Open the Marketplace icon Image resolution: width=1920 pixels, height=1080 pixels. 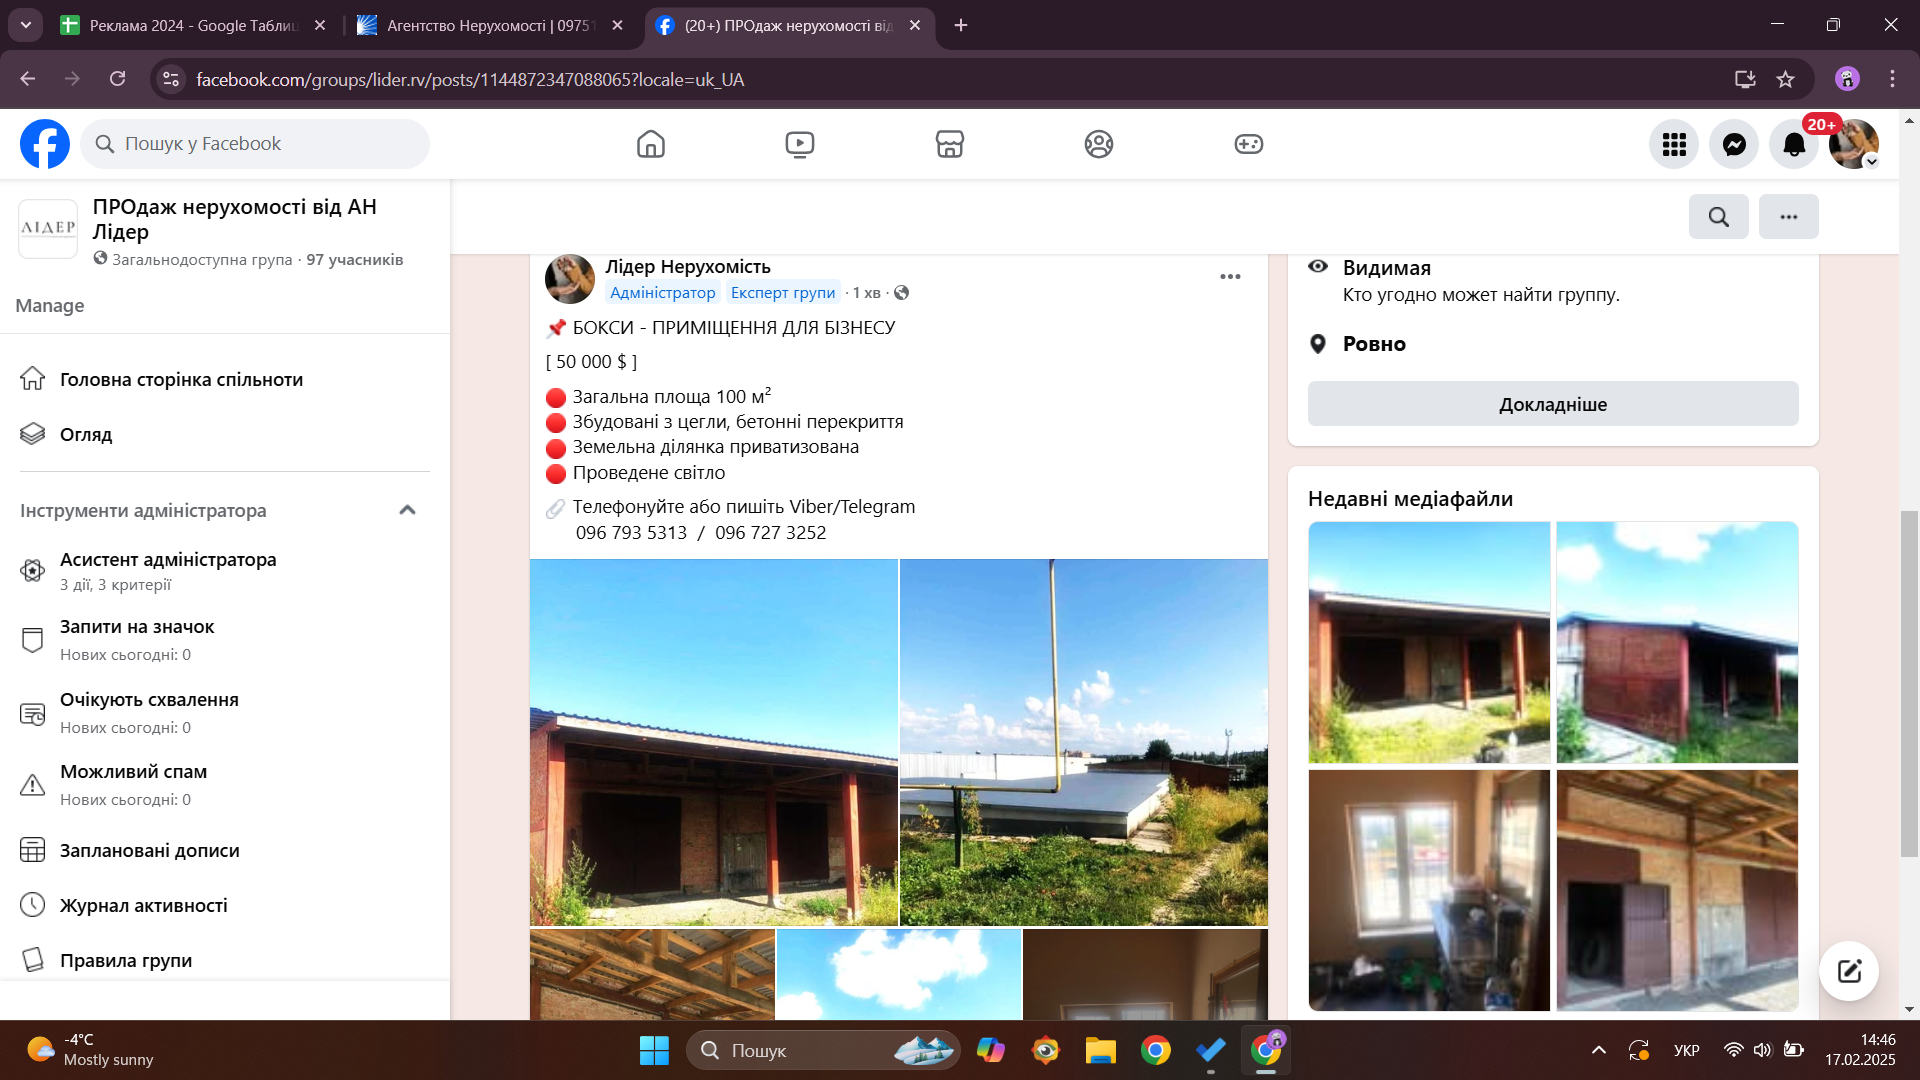coord(949,144)
